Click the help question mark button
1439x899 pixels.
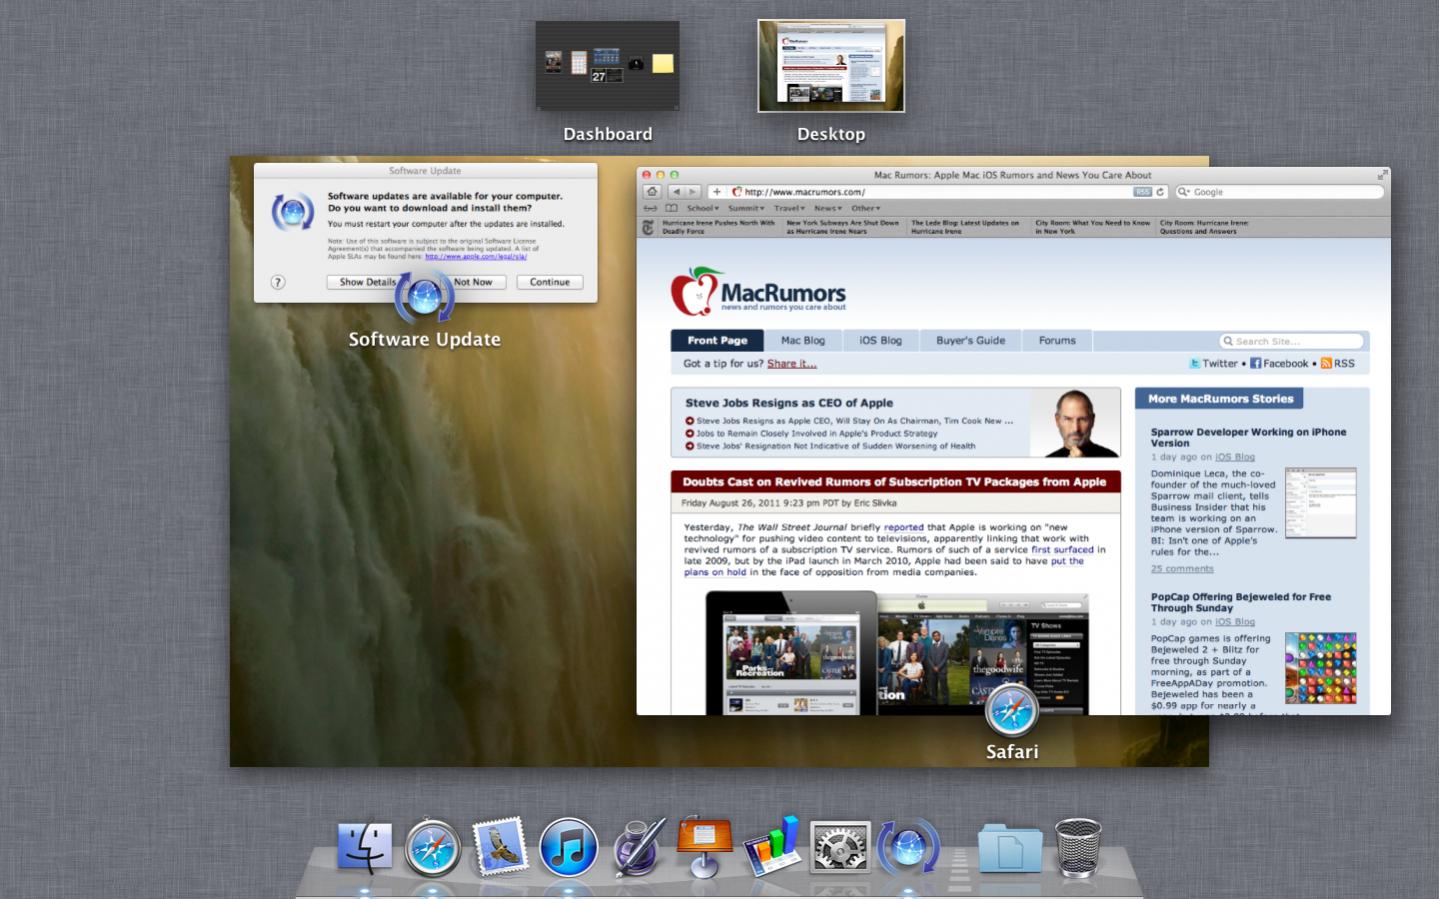278,282
